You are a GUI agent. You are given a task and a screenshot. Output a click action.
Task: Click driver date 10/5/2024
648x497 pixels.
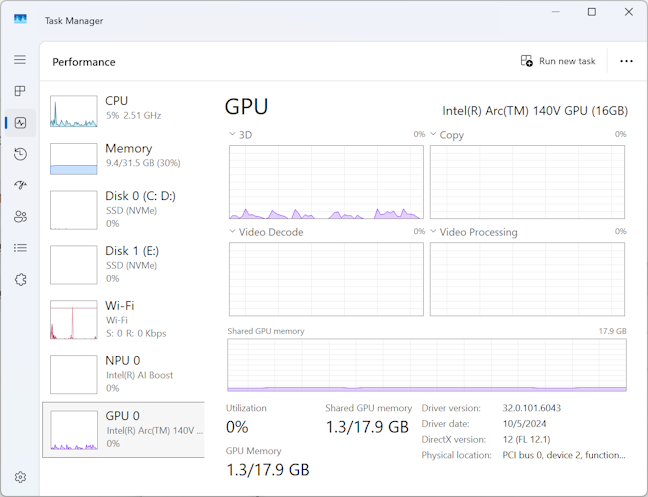coord(524,424)
